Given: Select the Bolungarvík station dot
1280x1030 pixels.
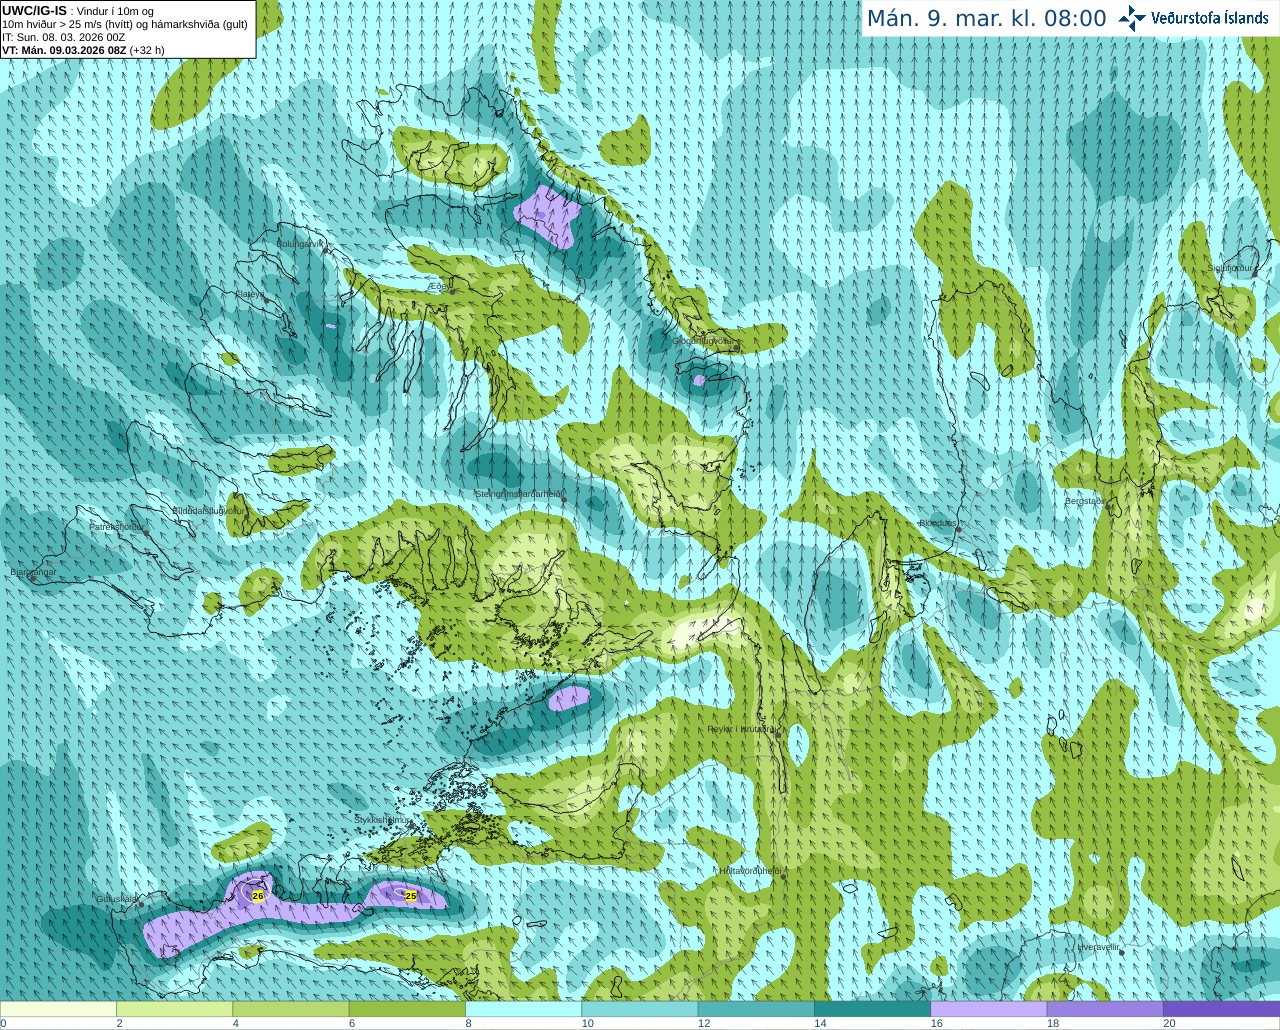Looking at the screenshot, I should point(326,251).
